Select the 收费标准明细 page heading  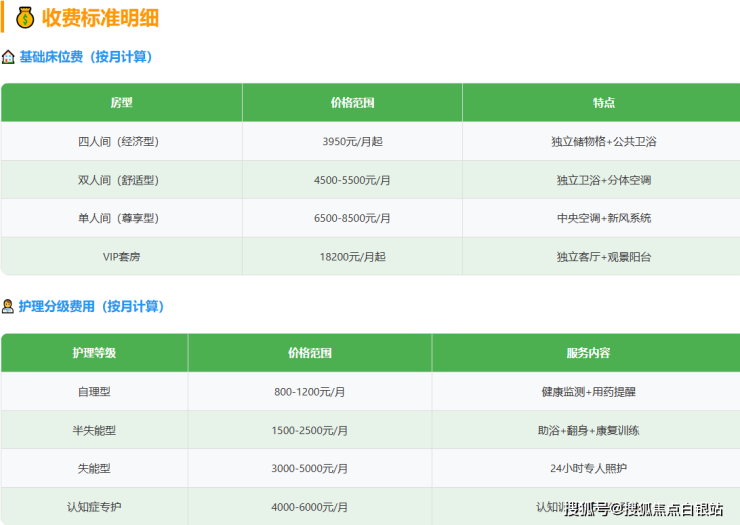(x=100, y=18)
